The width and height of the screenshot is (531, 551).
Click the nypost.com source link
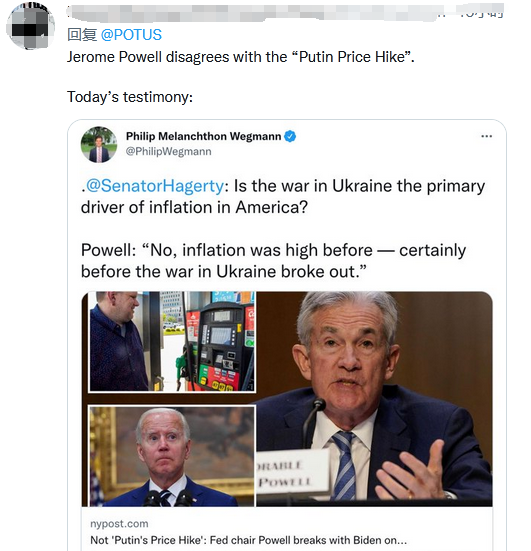[119, 524]
